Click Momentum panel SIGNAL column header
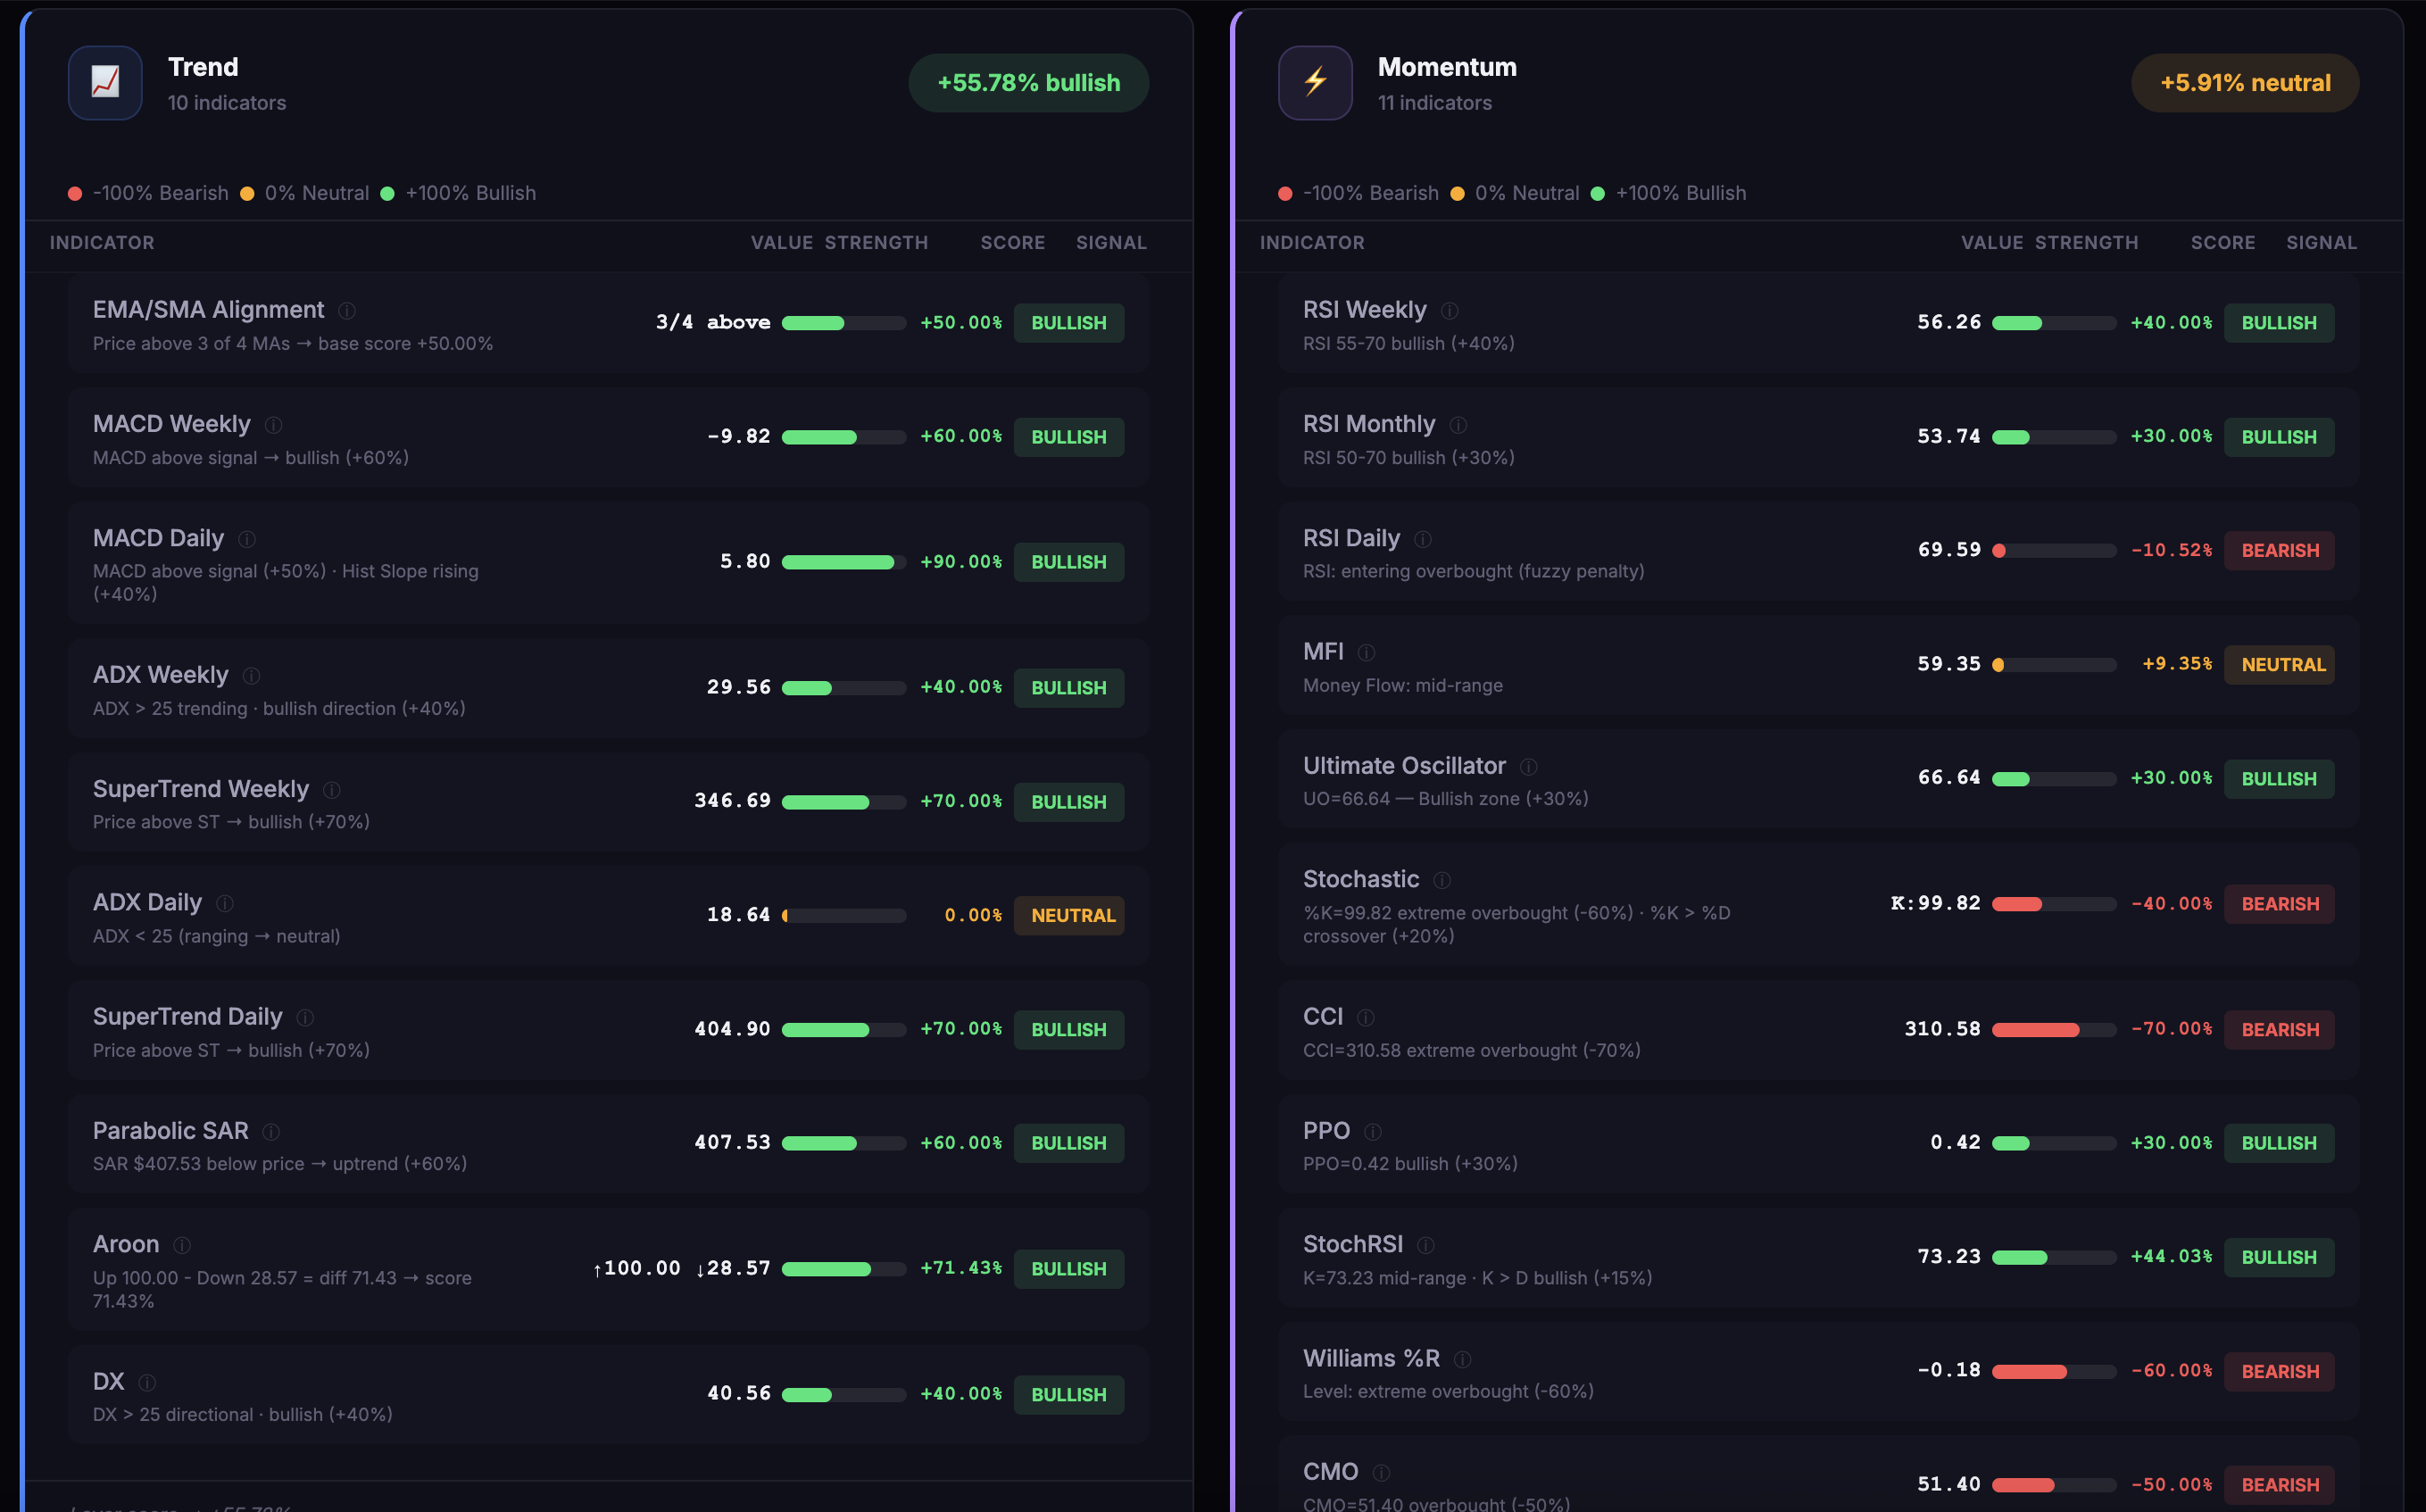2426x1512 pixels. coord(2321,243)
